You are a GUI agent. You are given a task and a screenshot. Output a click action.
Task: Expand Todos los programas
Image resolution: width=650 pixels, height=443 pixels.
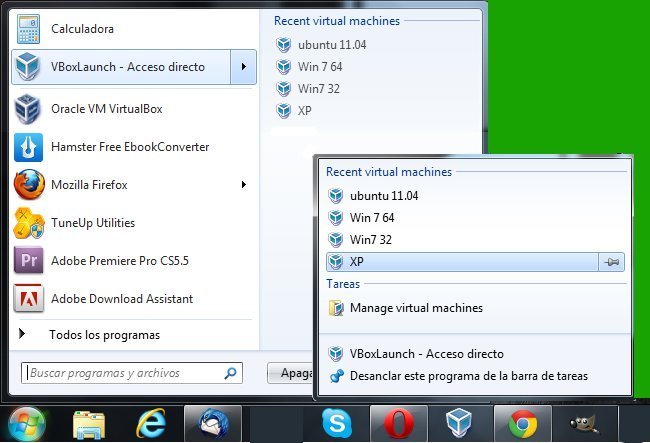[x=134, y=335]
